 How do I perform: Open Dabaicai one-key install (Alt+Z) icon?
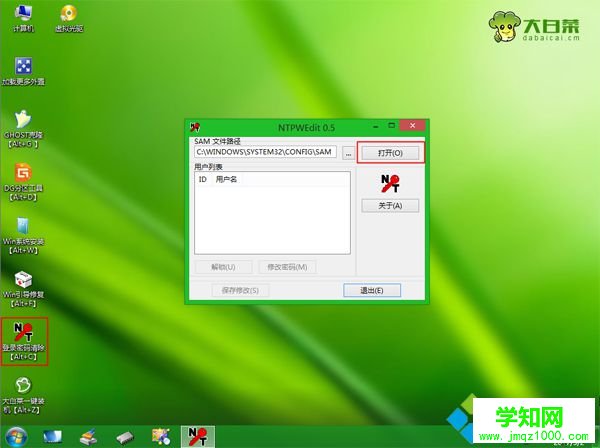23,395
